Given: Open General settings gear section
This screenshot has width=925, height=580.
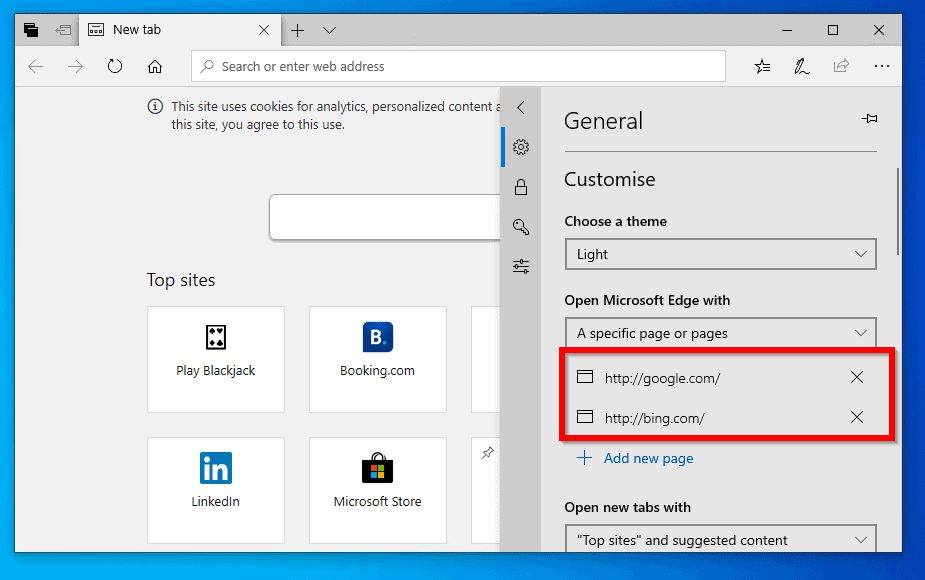Looking at the screenshot, I should [x=520, y=147].
